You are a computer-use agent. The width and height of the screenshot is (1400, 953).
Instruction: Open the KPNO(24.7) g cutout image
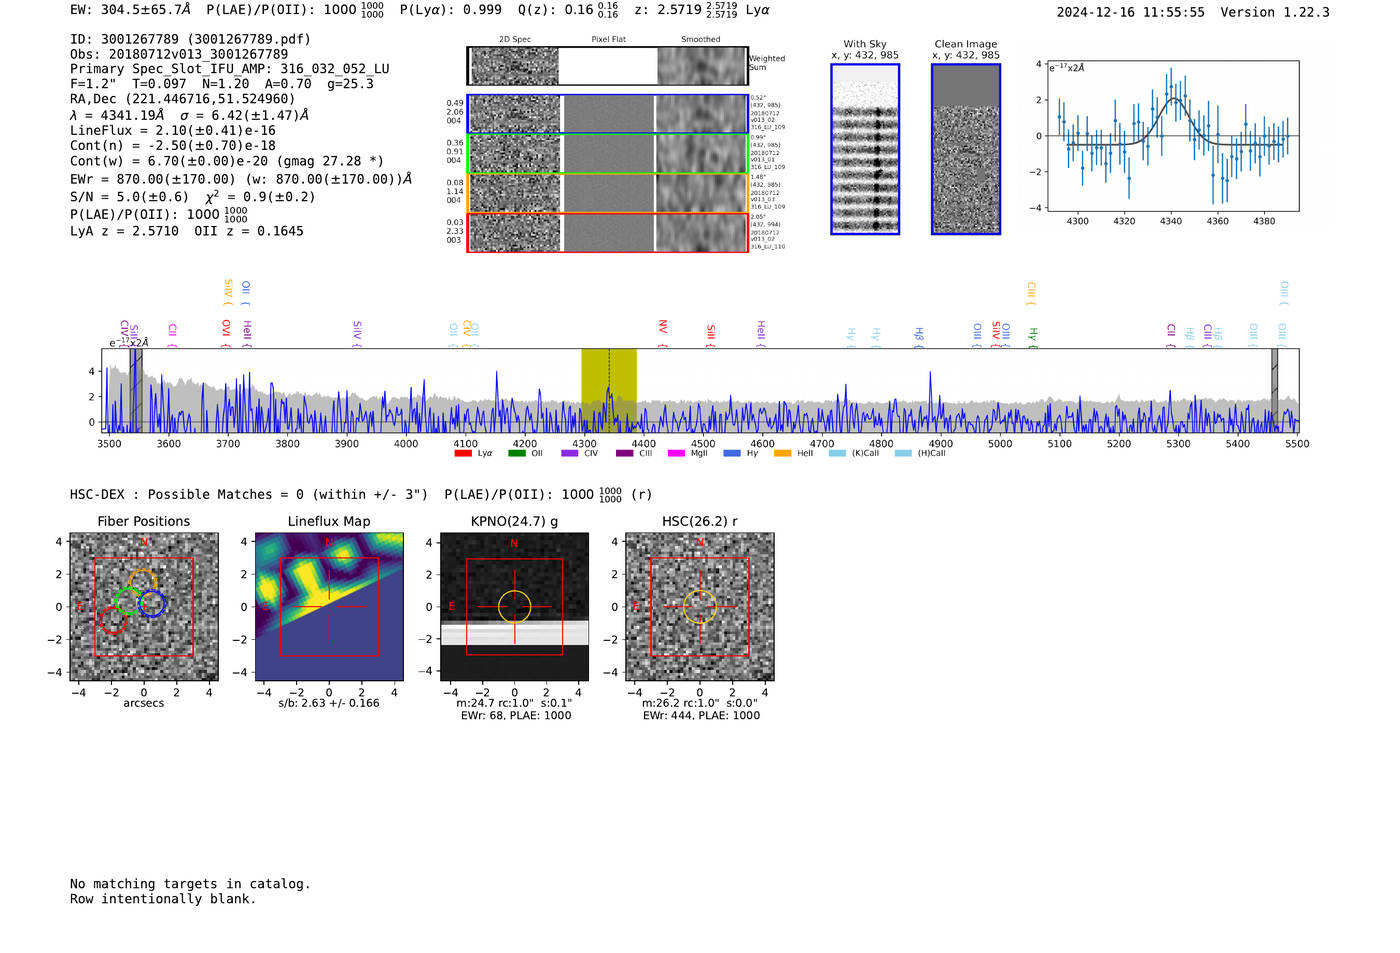coord(514,607)
